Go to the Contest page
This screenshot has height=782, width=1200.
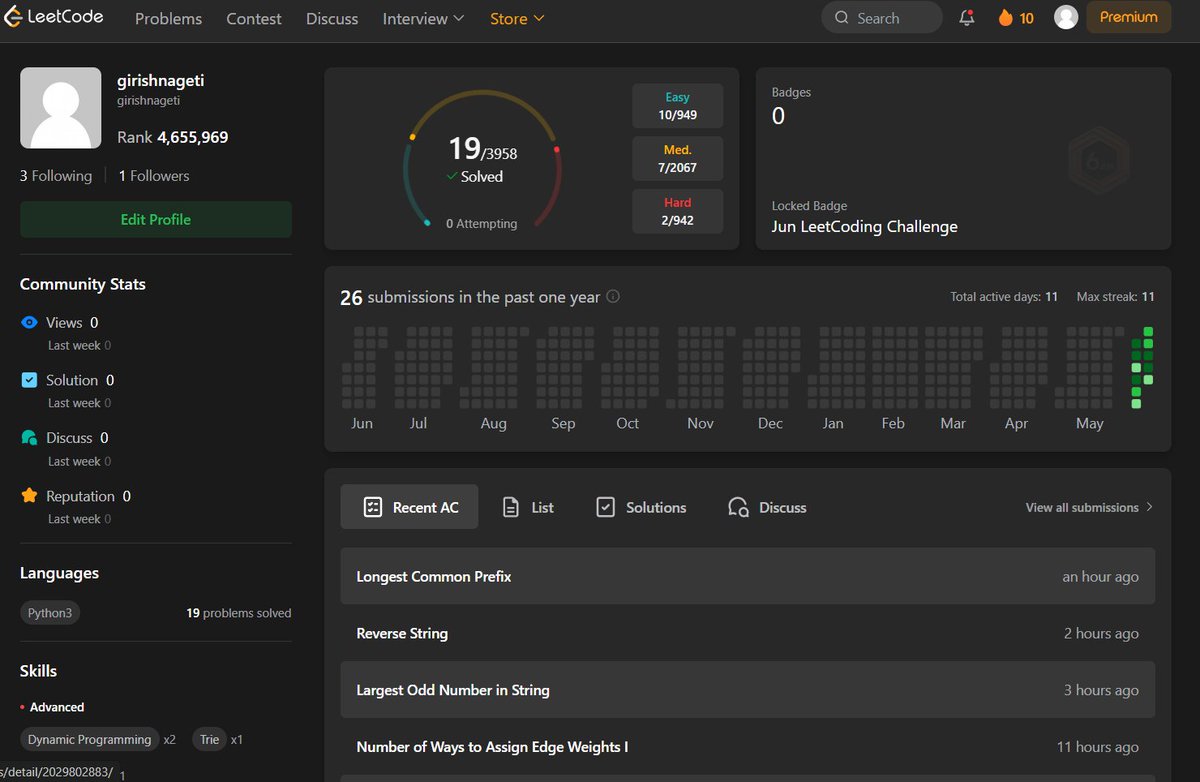click(x=254, y=18)
